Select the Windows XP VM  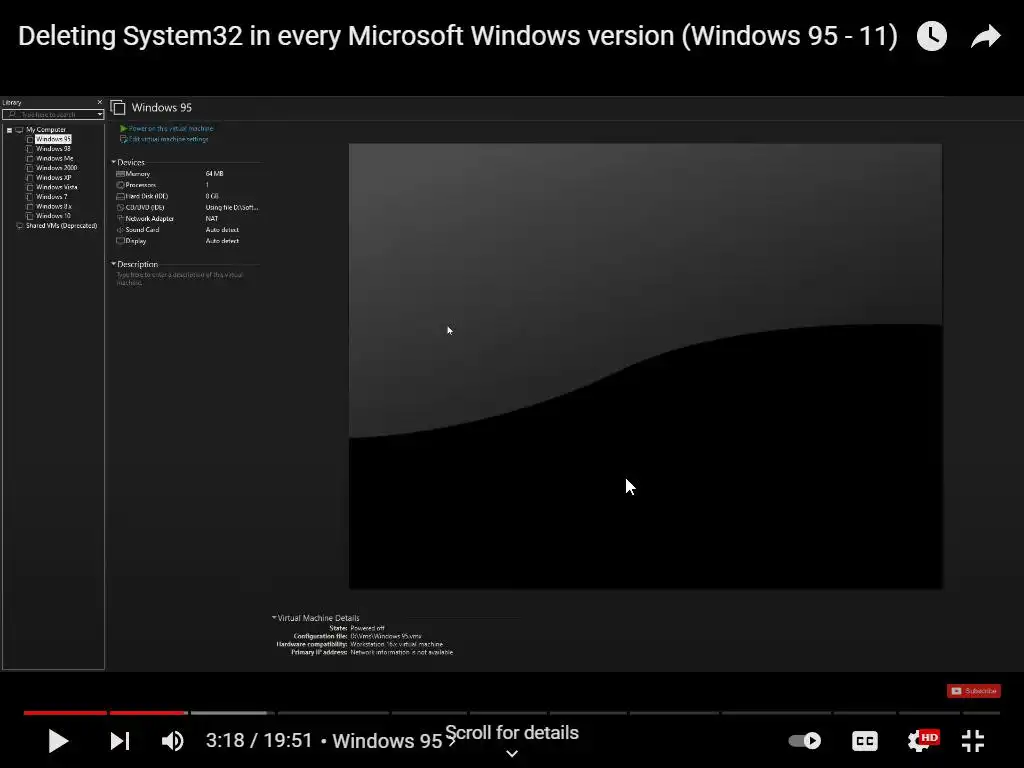point(54,178)
